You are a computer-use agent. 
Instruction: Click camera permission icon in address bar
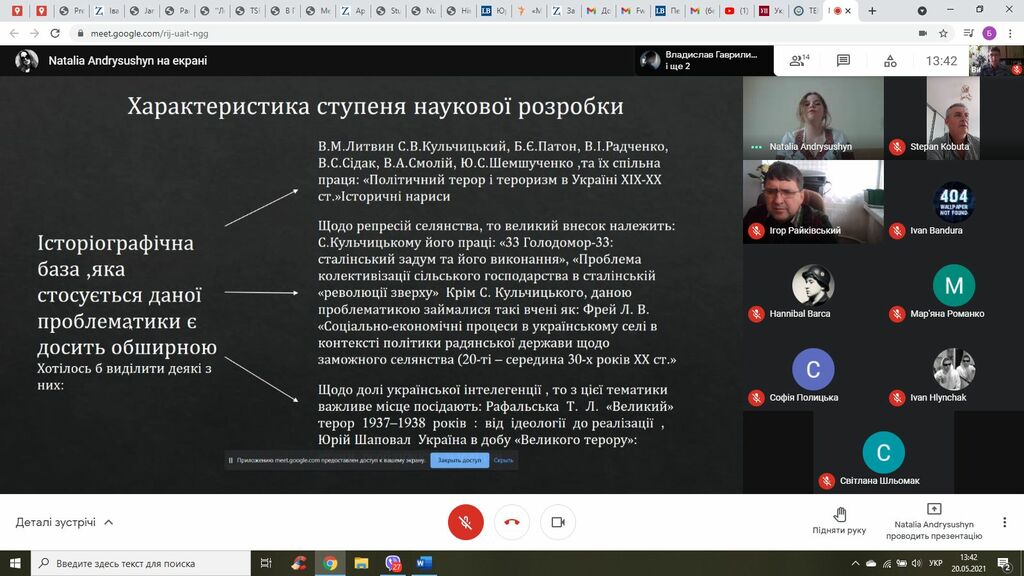(922, 33)
